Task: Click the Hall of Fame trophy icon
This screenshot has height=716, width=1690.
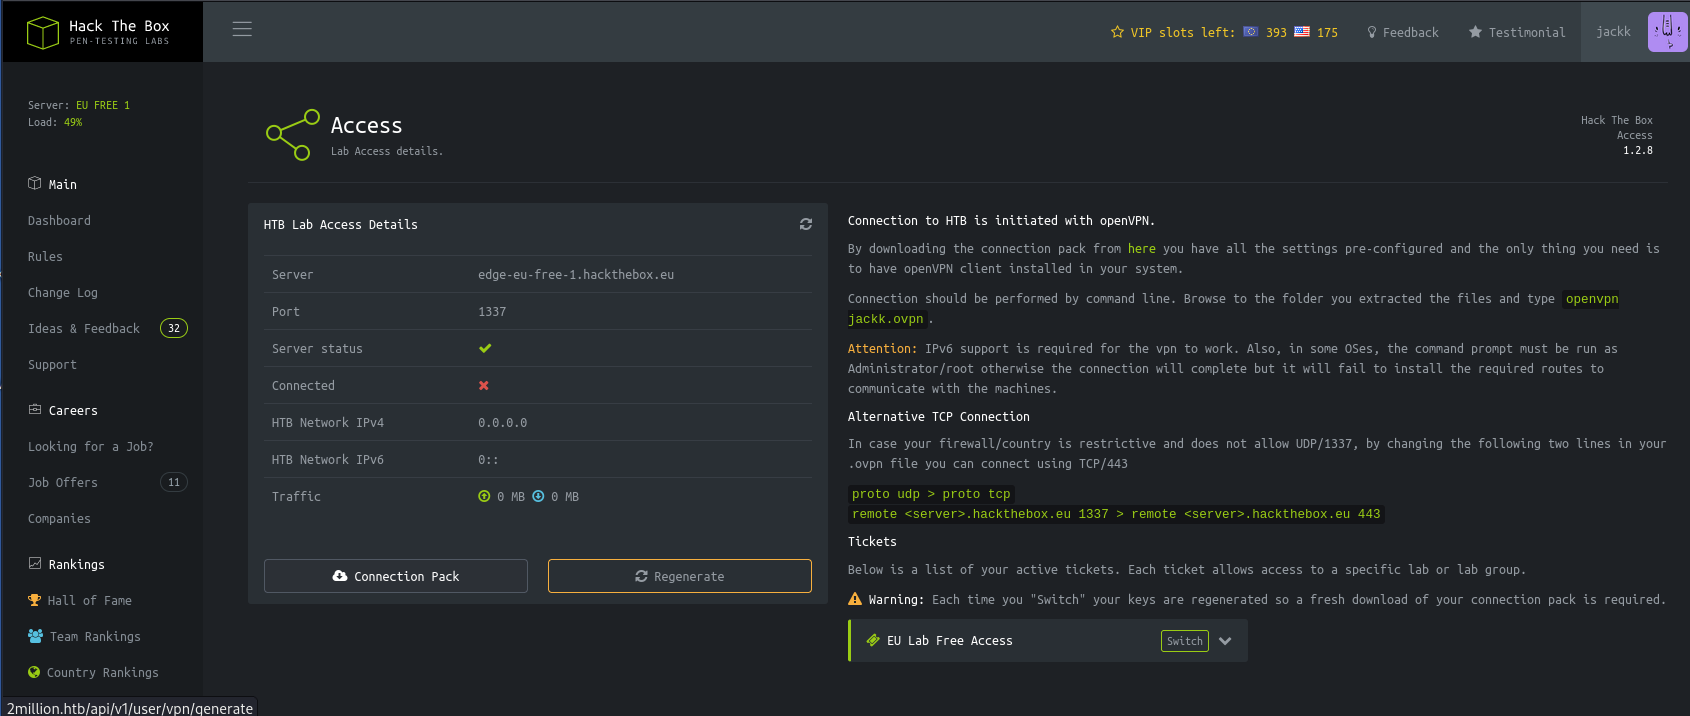Action: tap(35, 600)
